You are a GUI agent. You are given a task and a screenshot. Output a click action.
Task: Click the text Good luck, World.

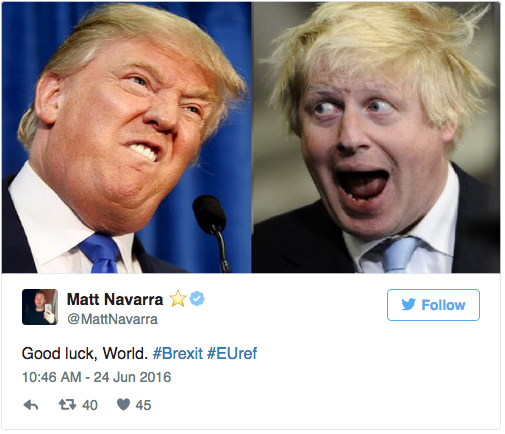[85, 353]
